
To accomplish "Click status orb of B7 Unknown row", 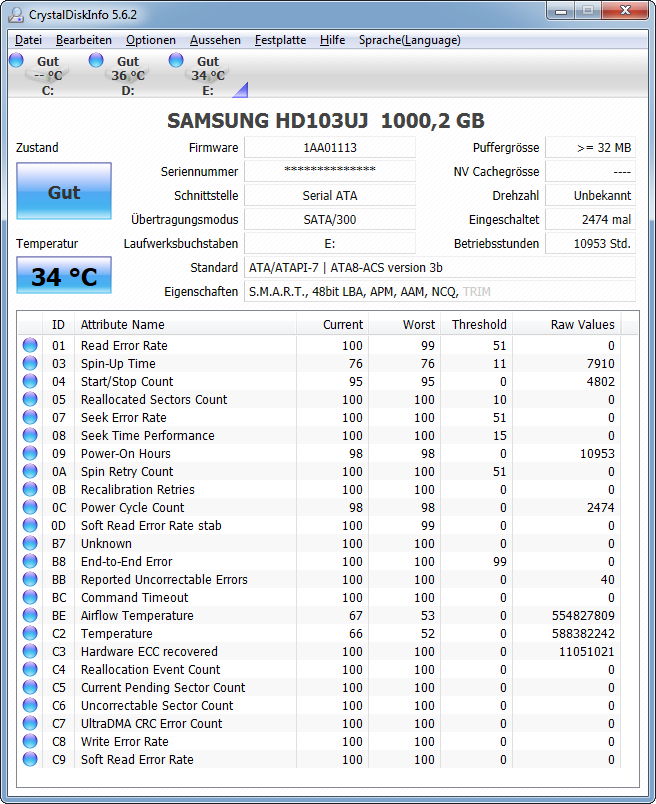I will pos(30,543).
